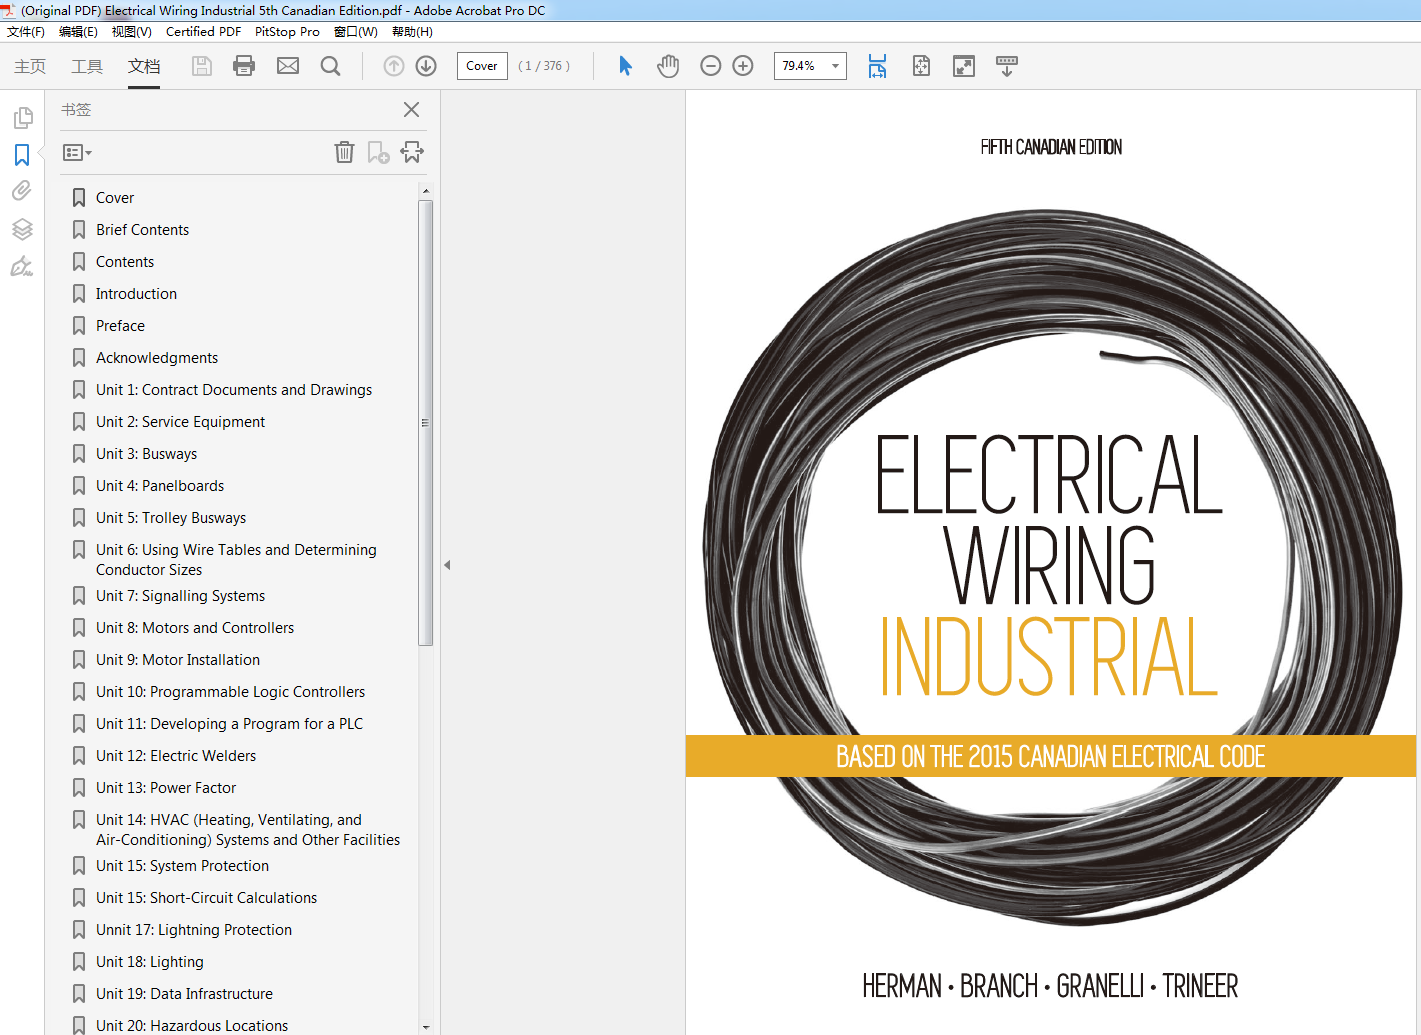Select the Preface bookmark
Viewport: 1421px width, 1035px height.
120,326
